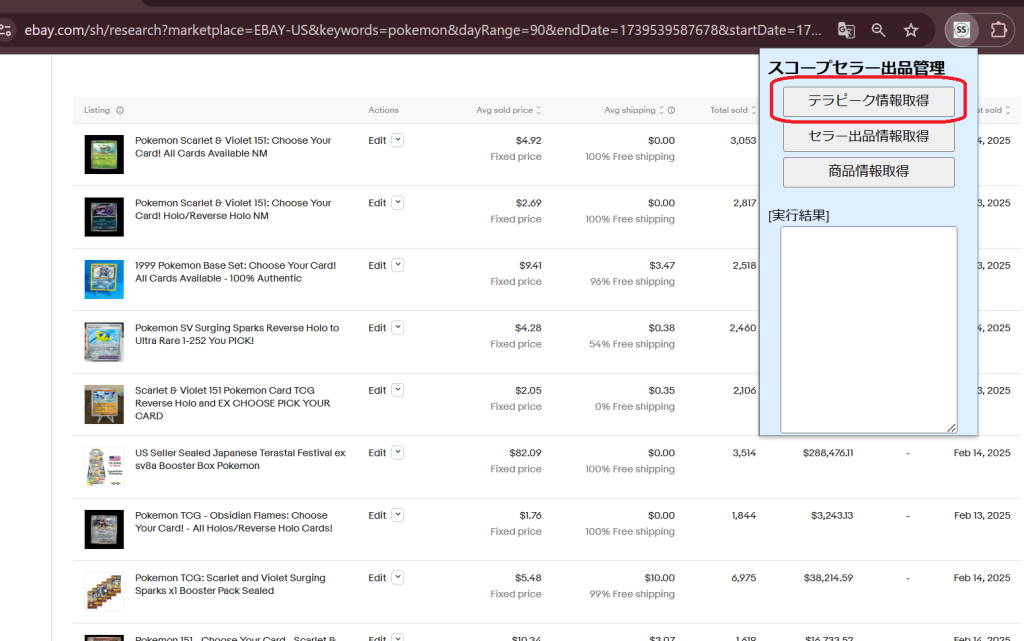
Task: Expand Edit dropdown for 151 Holo/Reverse Holo NM
Action: (398, 203)
